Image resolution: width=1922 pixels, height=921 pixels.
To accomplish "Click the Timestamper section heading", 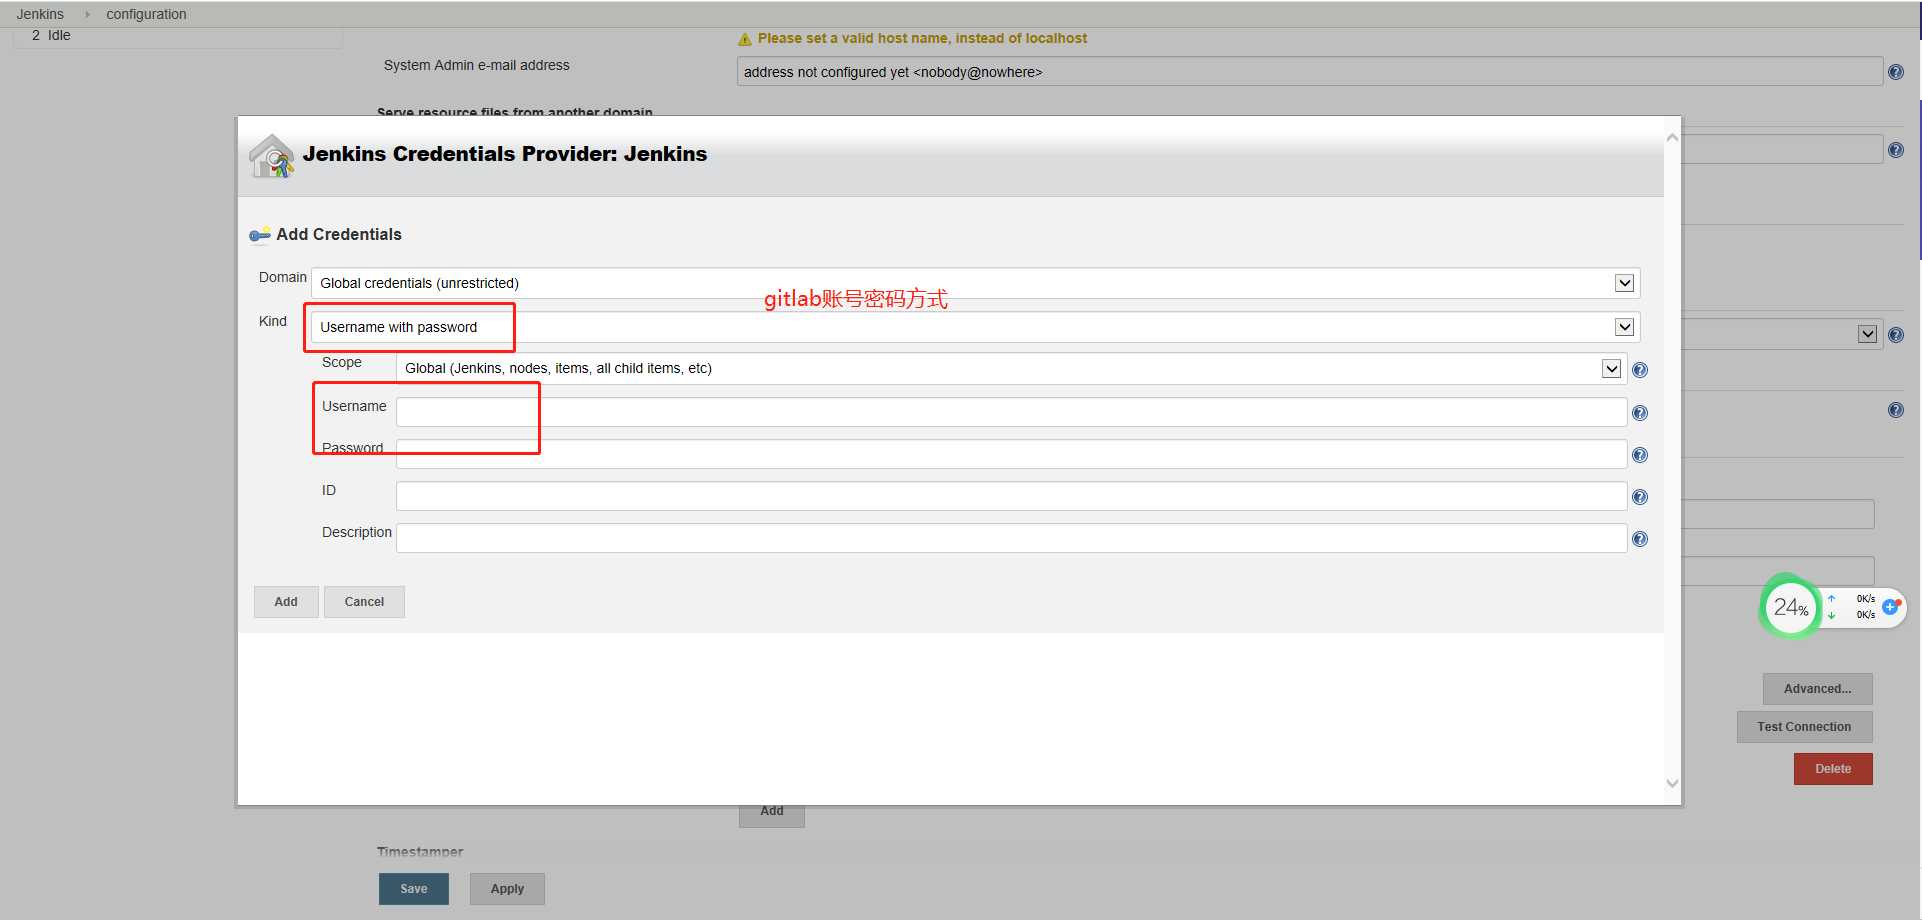I will (420, 852).
